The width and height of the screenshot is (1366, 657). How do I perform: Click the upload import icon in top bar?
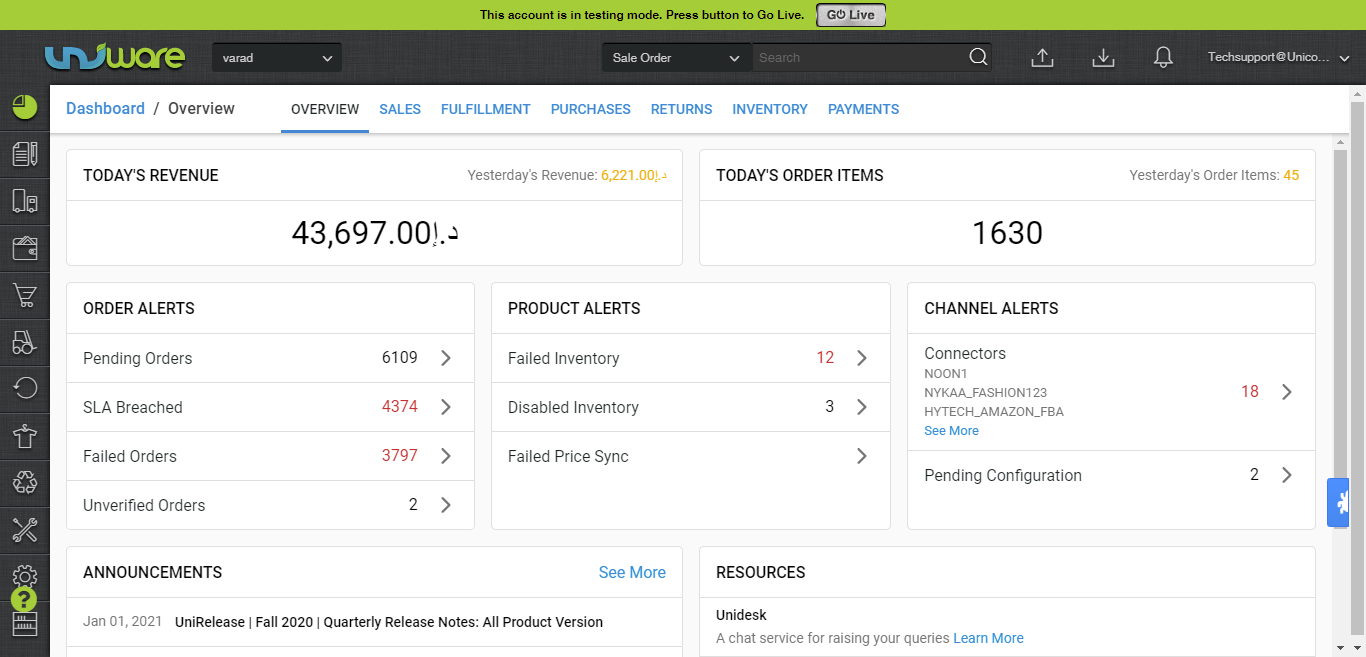pos(1042,57)
